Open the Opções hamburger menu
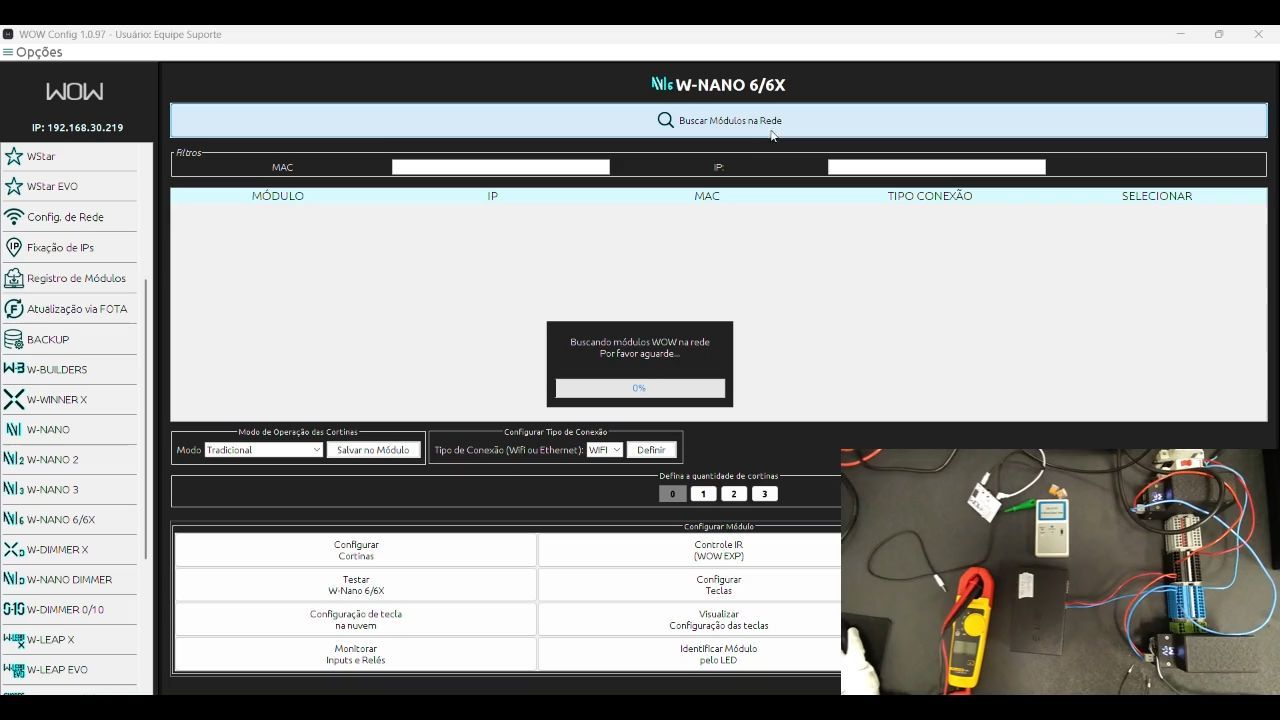The height and width of the screenshot is (720, 1280). pos(8,52)
